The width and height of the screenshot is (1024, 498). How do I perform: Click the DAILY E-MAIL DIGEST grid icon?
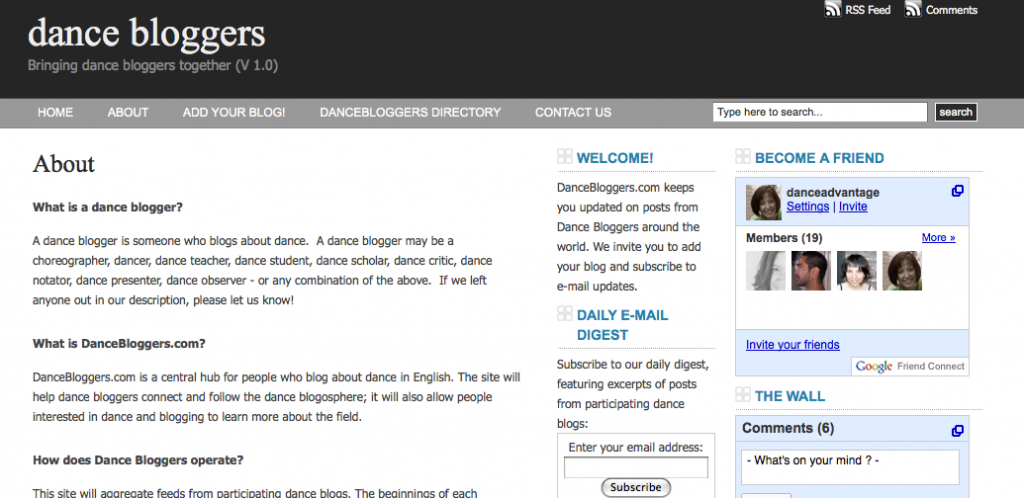[564, 313]
